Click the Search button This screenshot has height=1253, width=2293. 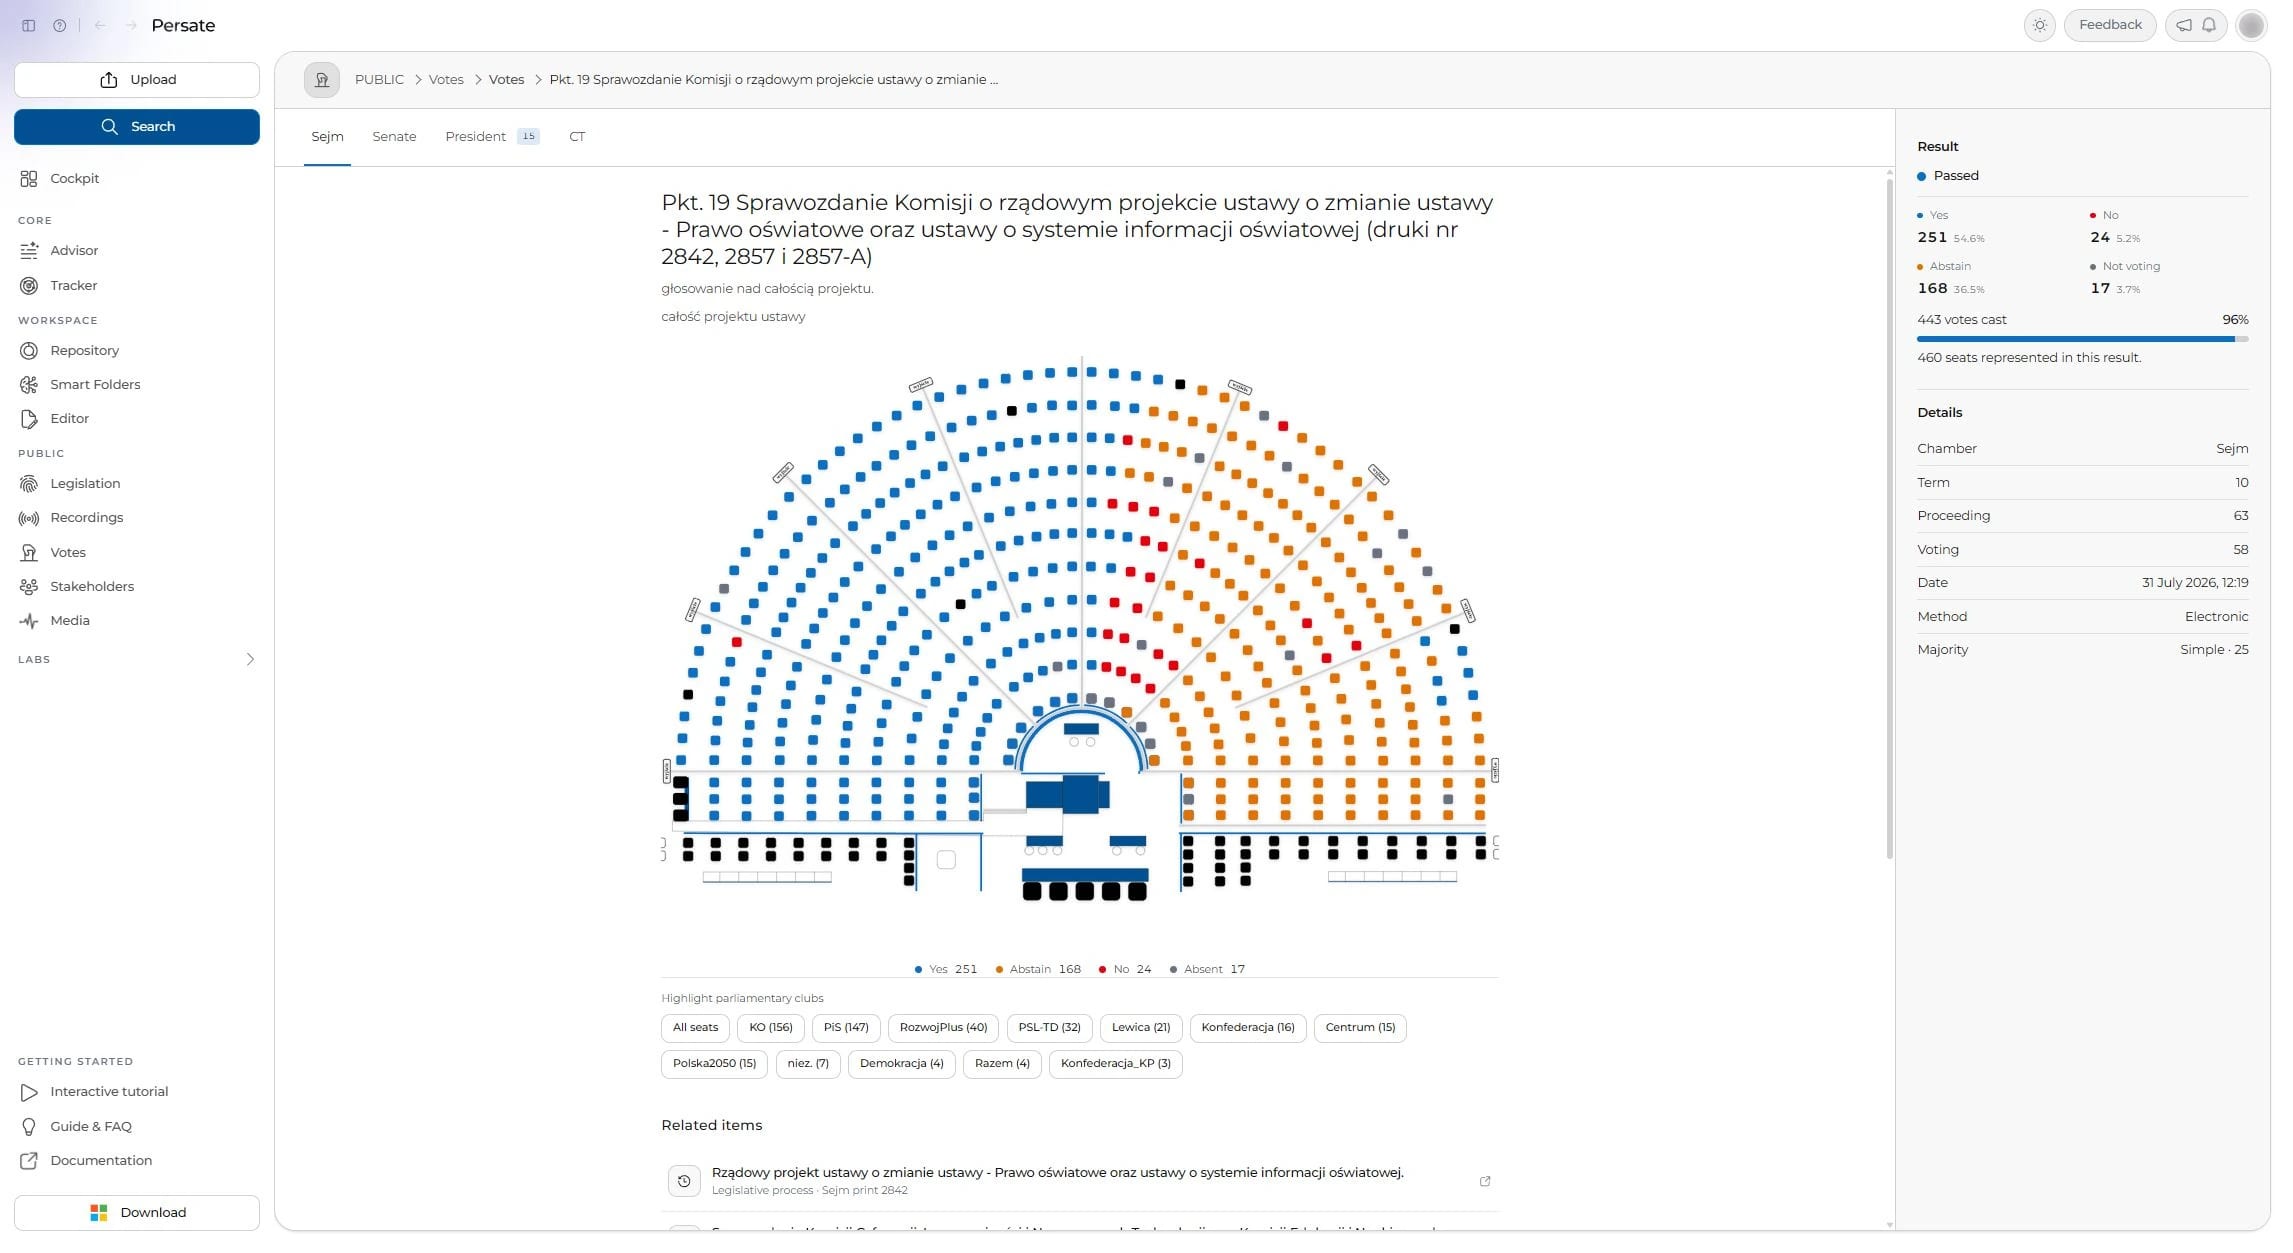coord(137,127)
